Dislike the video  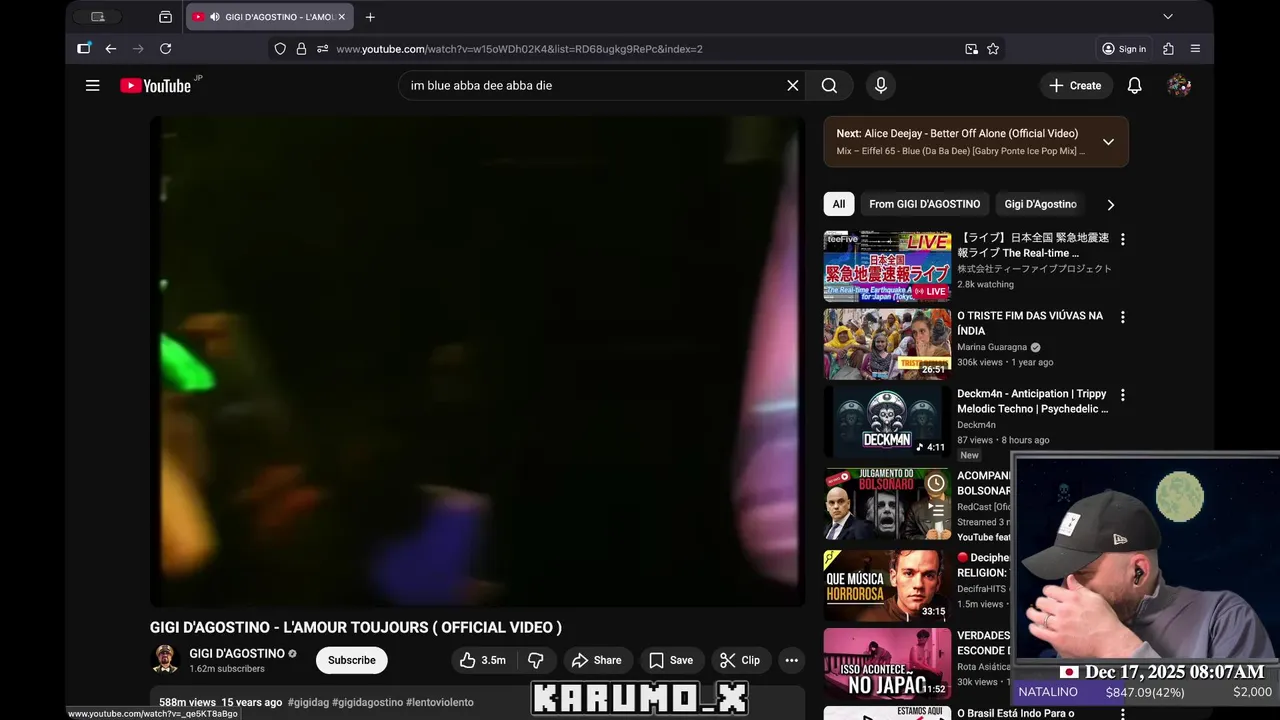536,660
